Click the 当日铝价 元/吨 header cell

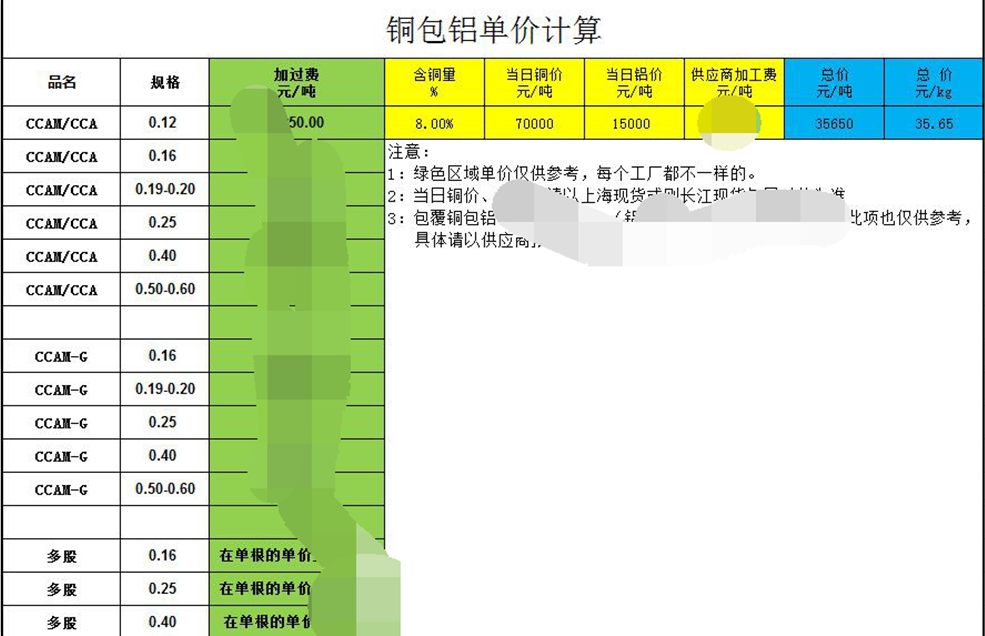click(x=634, y=82)
